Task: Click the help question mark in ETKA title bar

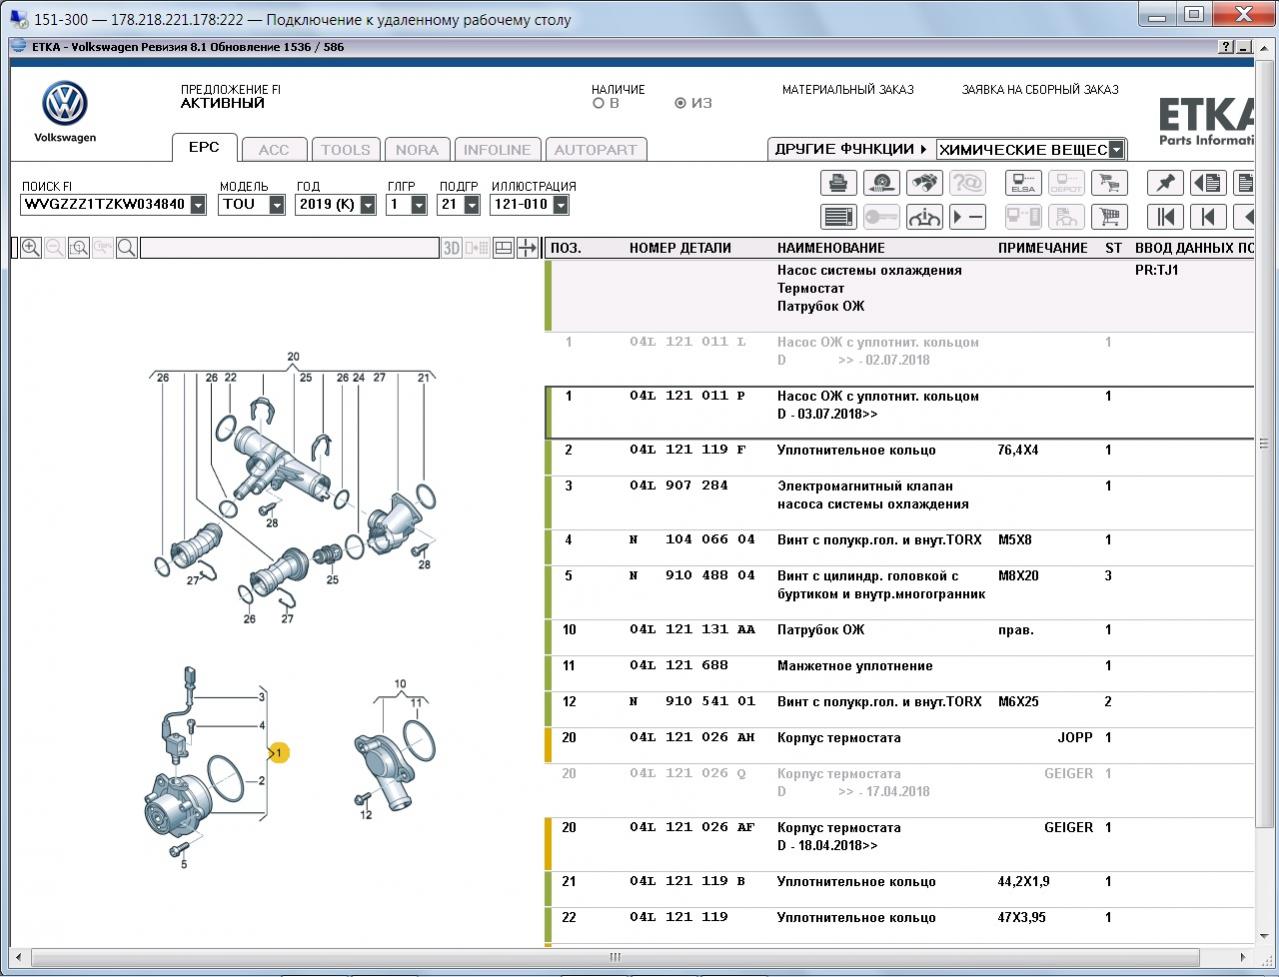Action: [x=1227, y=47]
